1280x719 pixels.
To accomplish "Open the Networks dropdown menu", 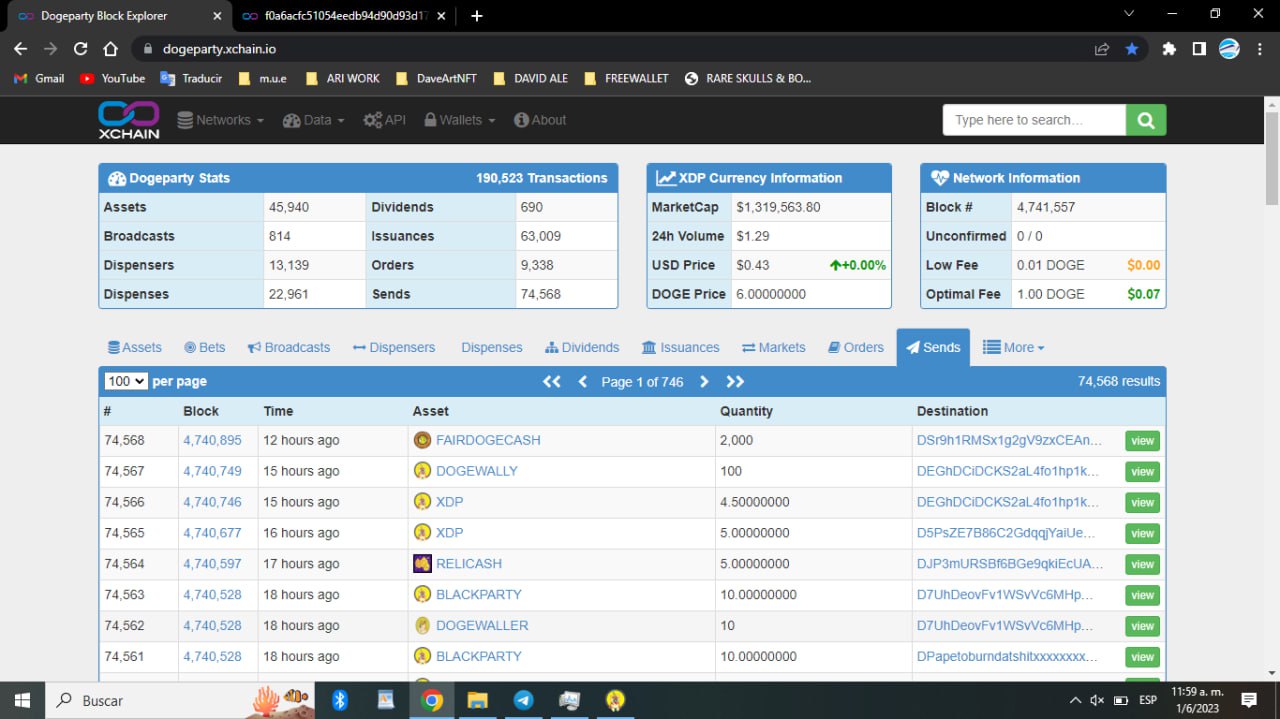I will coord(221,120).
